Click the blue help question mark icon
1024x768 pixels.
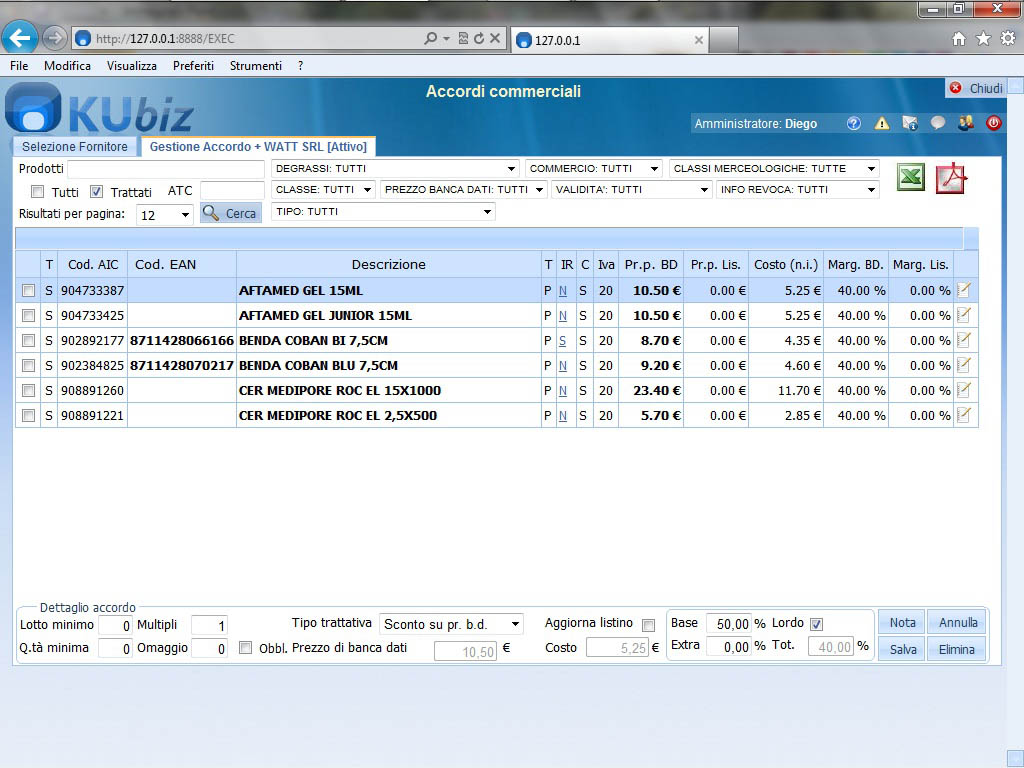853,124
